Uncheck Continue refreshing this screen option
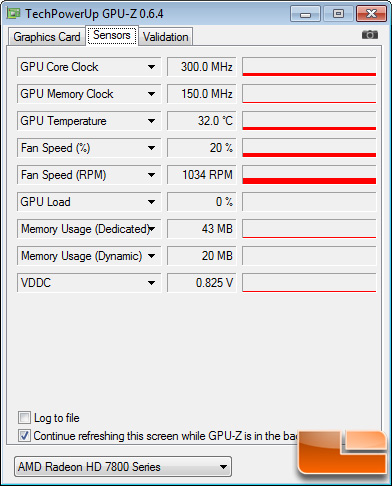Screen dimensions: 392x486 [24, 436]
